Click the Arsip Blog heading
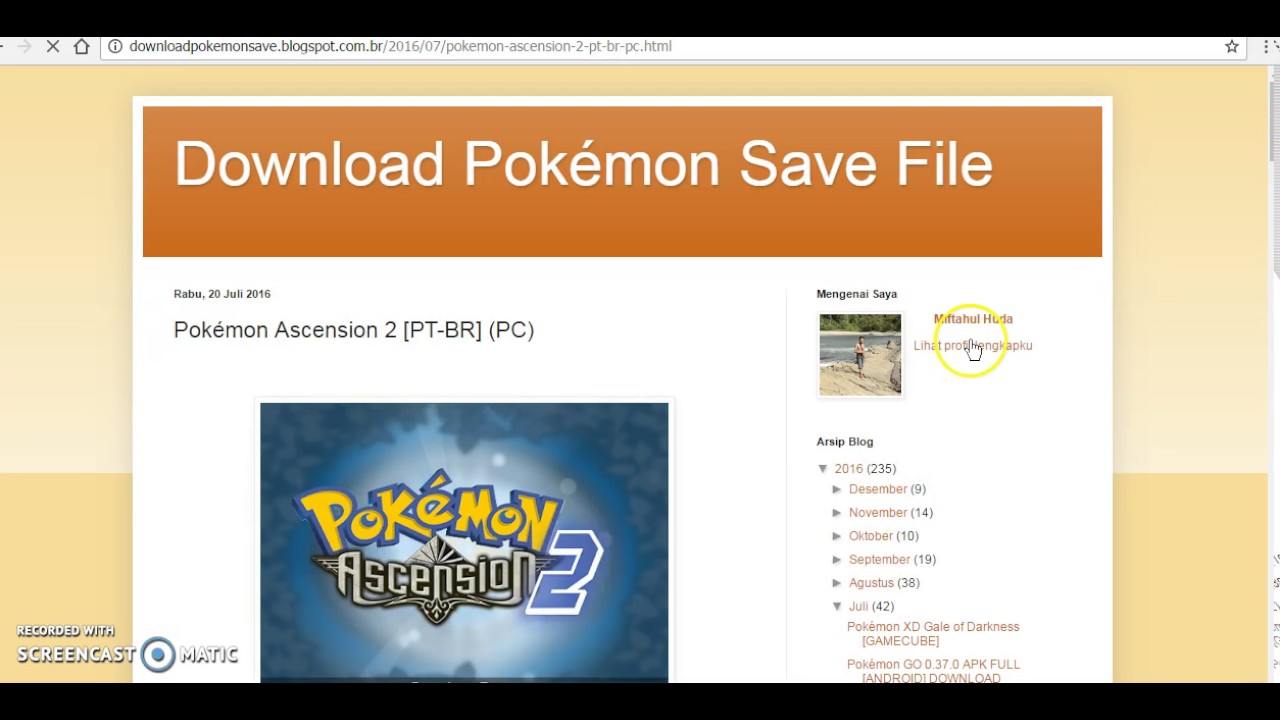The width and height of the screenshot is (1280, 720). pos(845,442)
